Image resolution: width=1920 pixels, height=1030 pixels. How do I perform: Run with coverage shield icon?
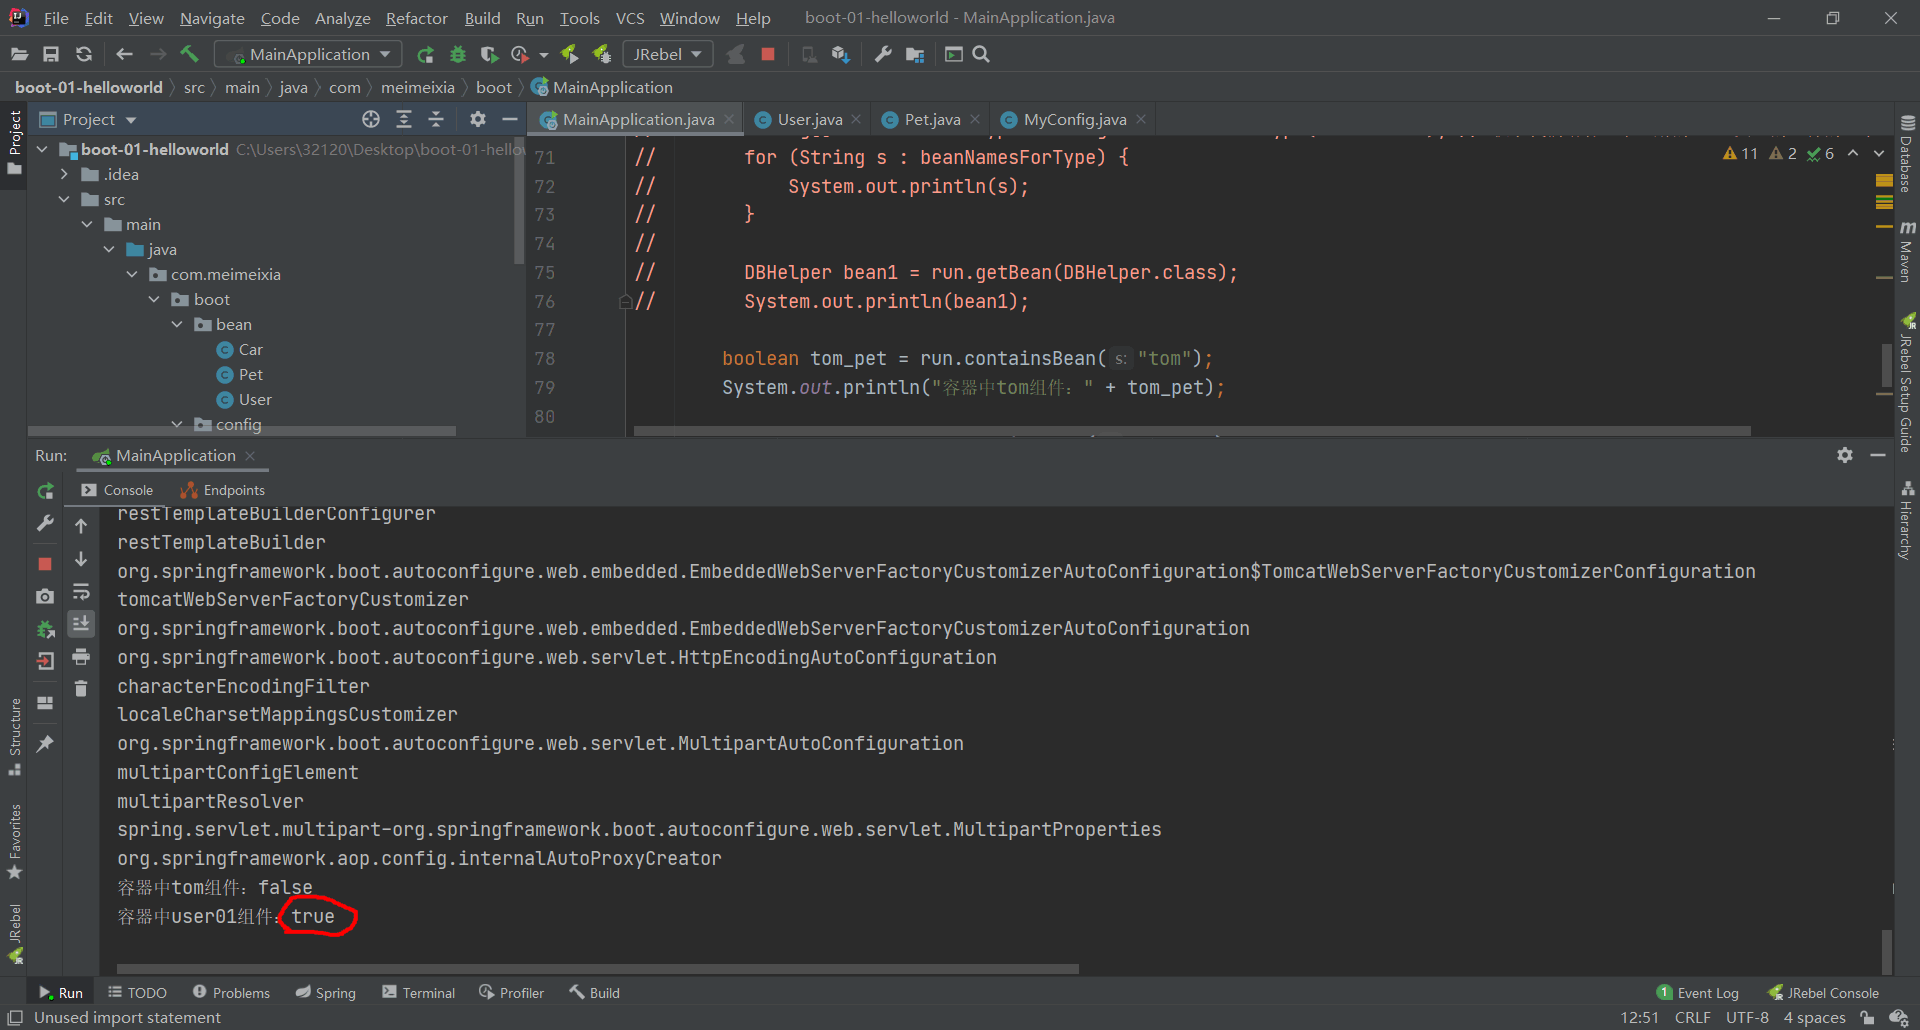click(x=489, y=54)
